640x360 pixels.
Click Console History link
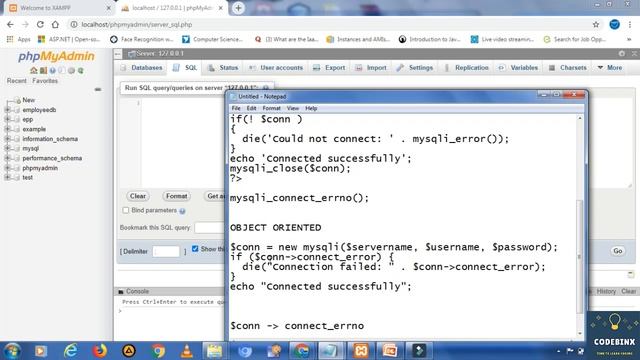pos(606,291)
